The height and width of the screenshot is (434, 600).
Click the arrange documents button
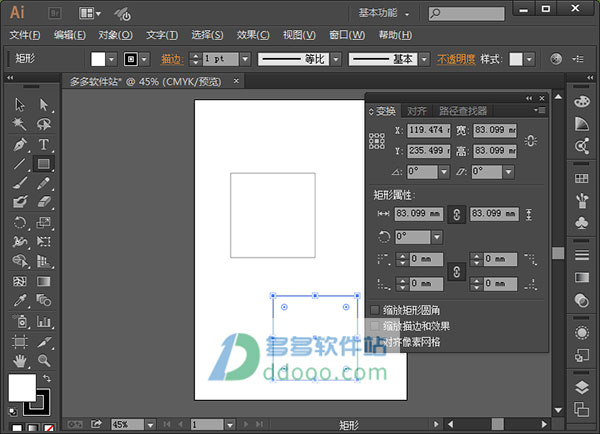click(90, 14)
